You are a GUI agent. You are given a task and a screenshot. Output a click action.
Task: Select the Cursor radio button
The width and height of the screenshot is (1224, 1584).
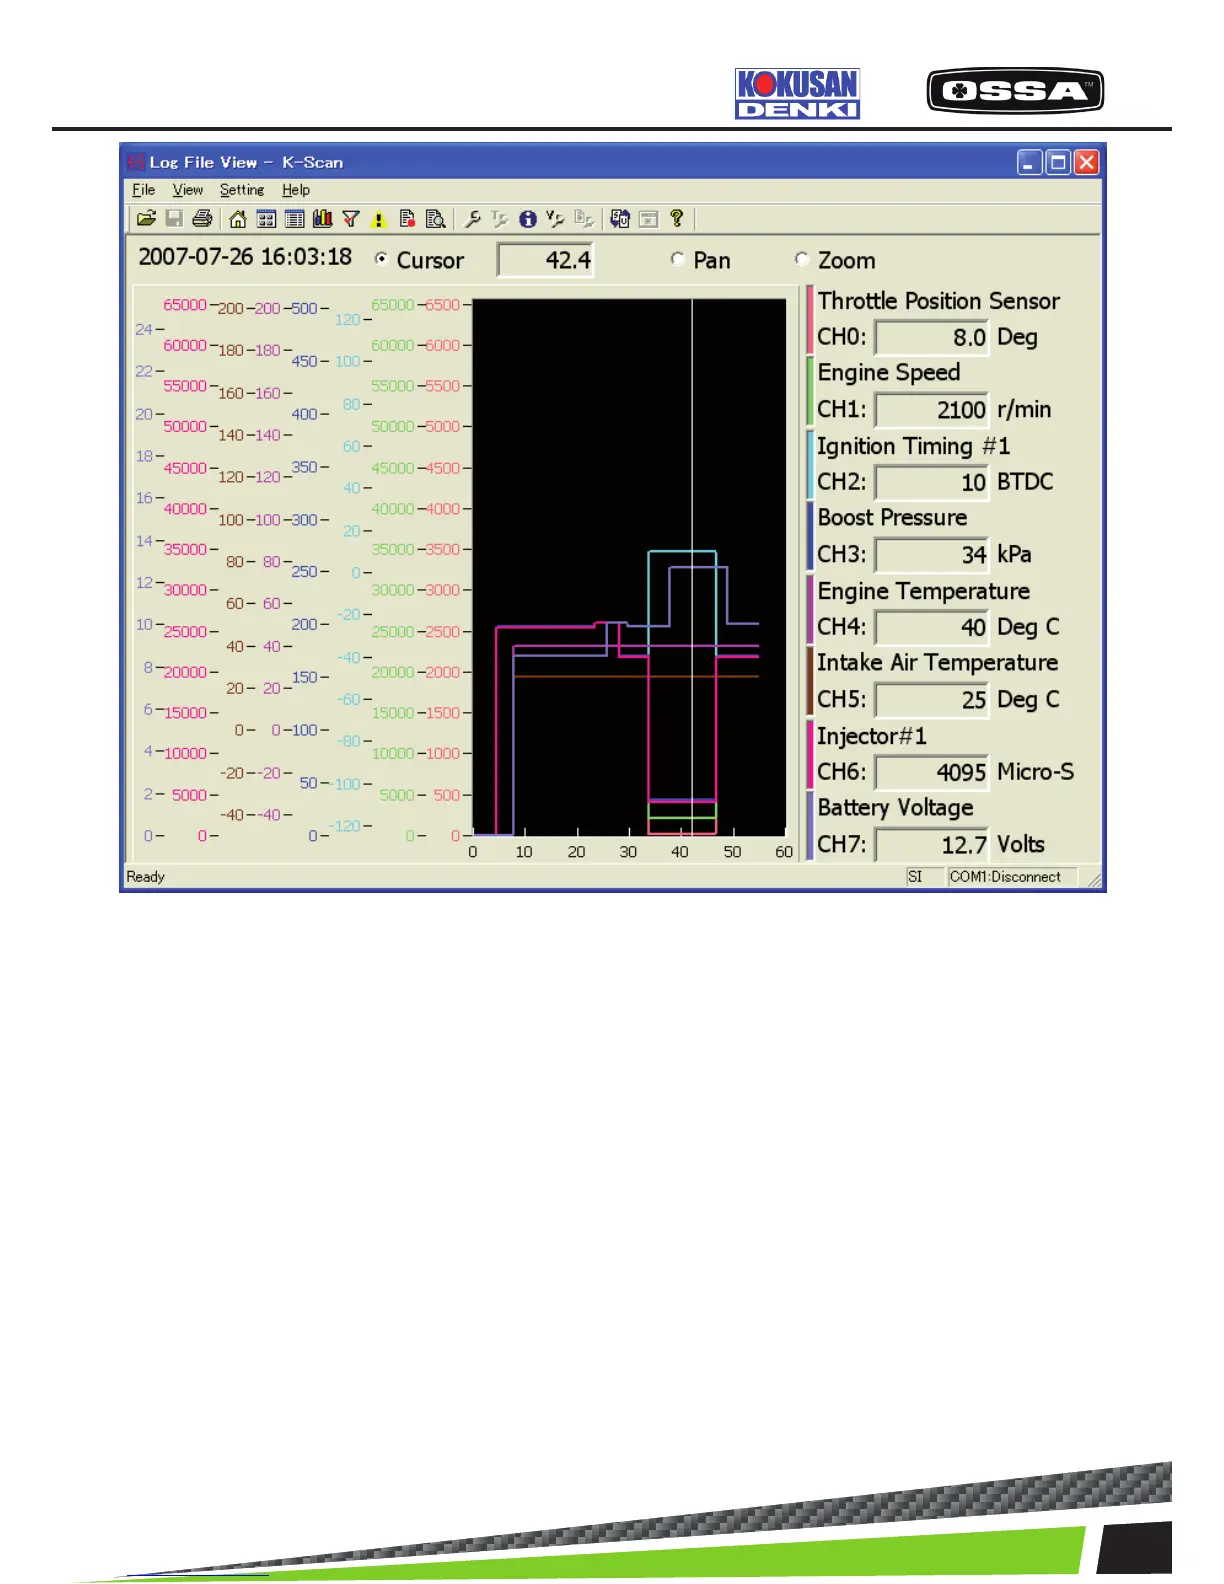[381, 259]
